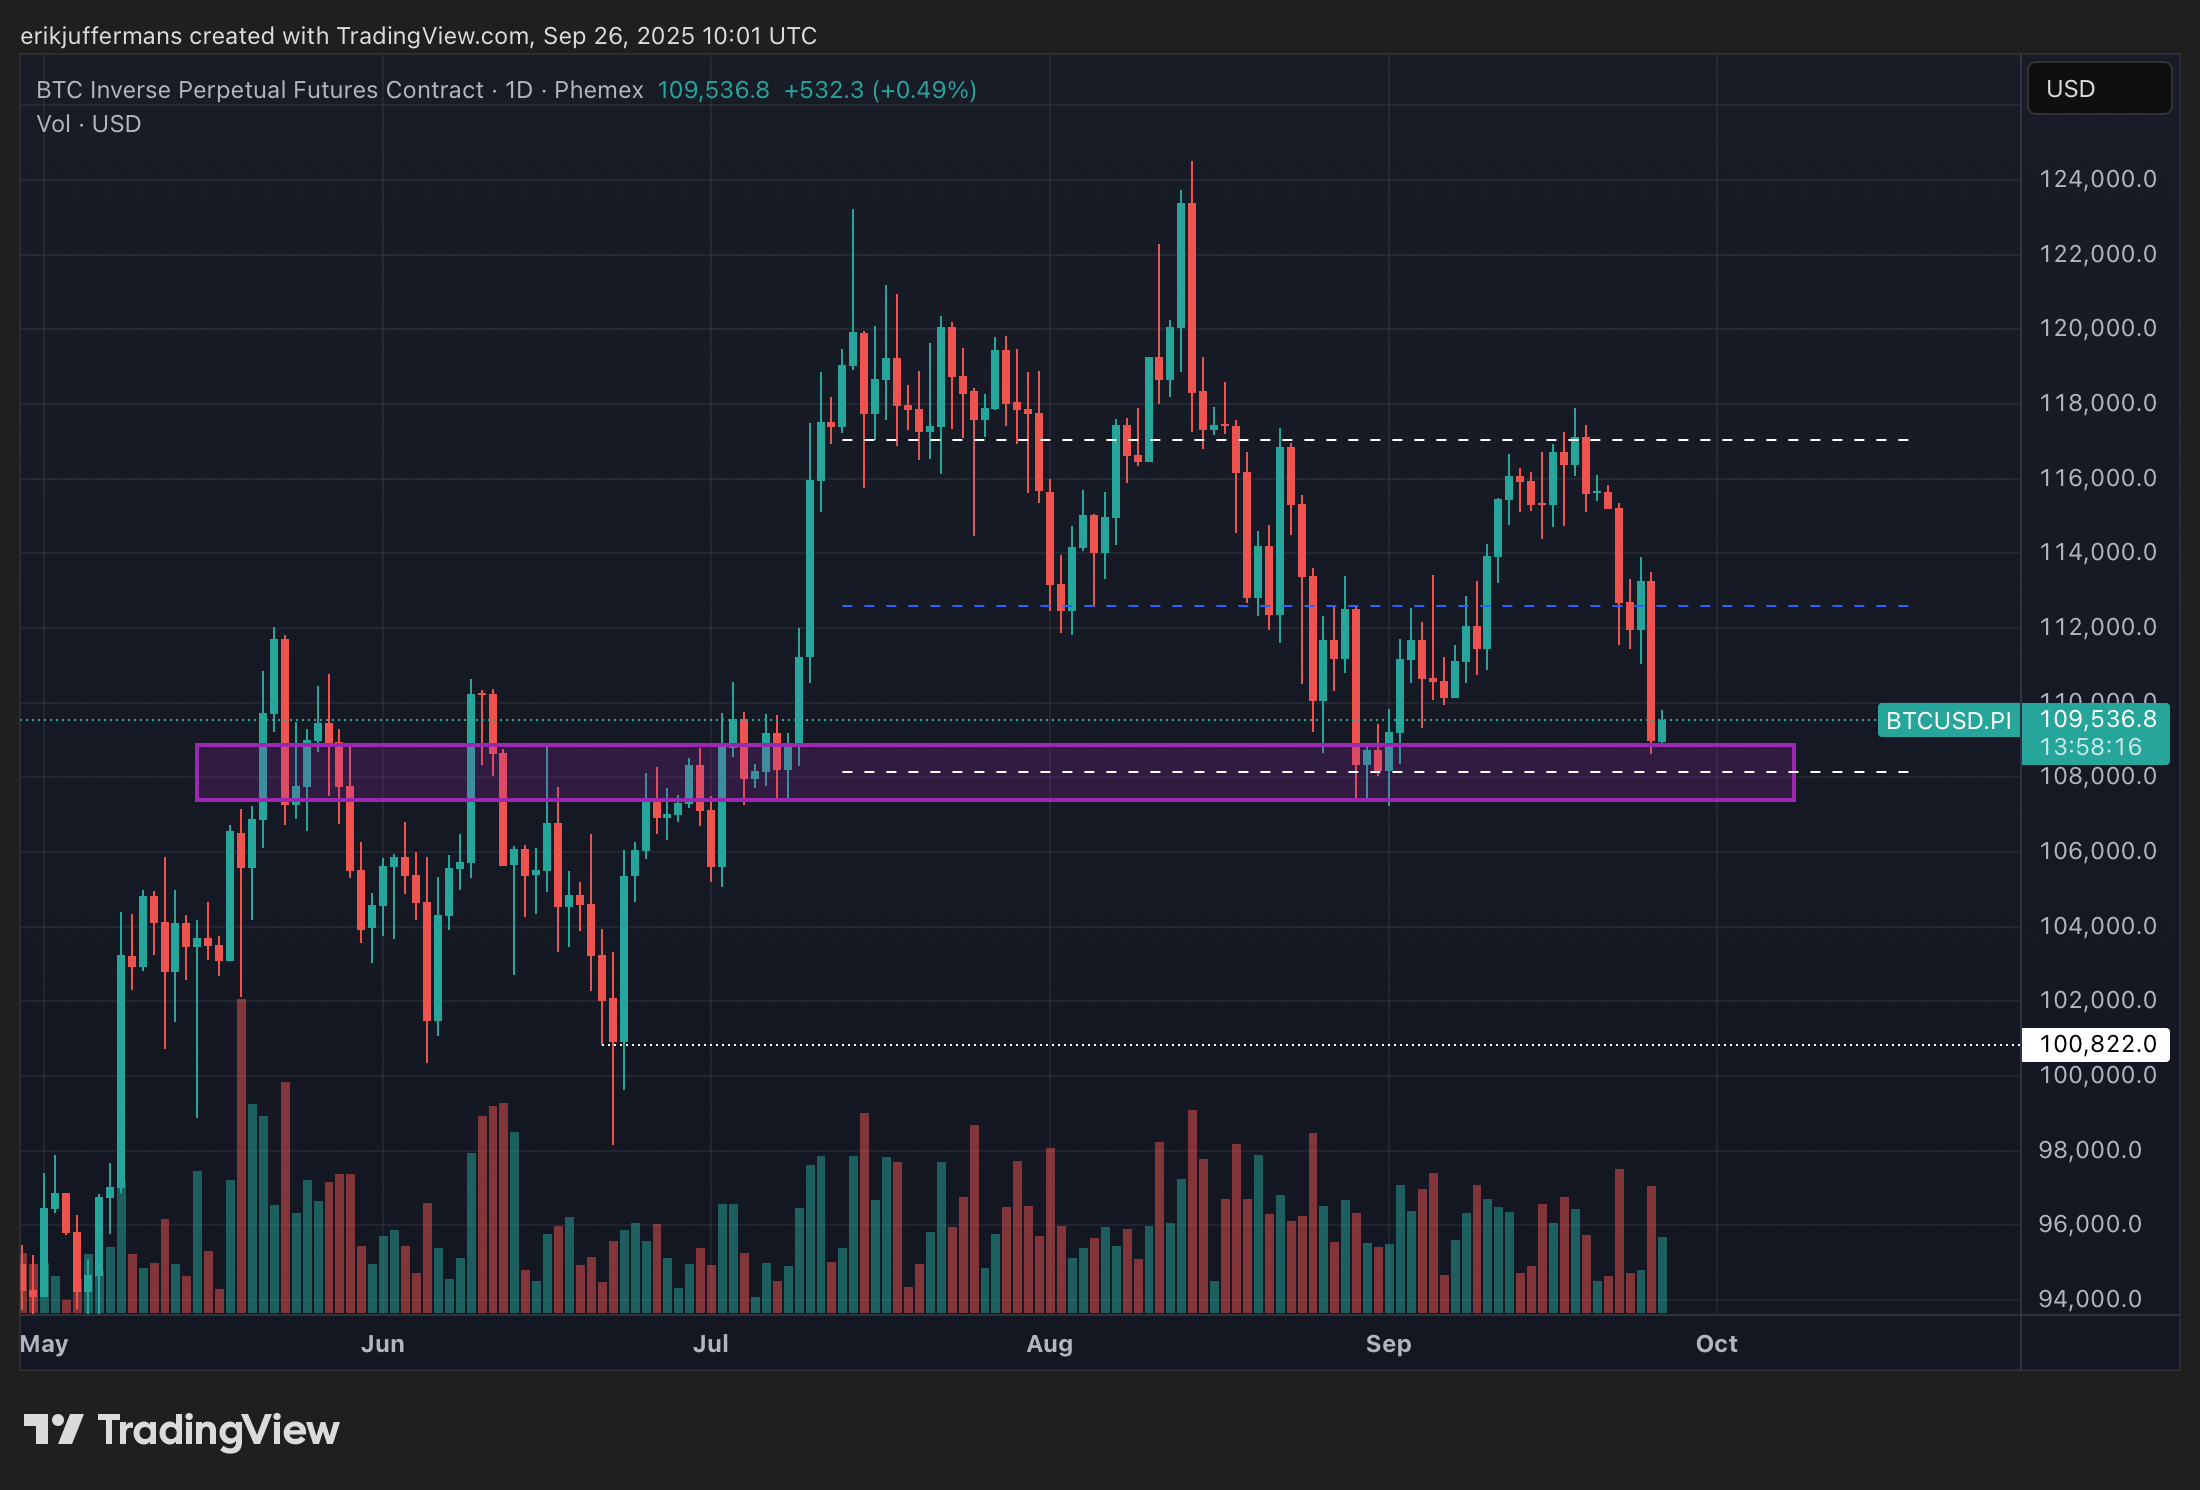
Task: Click the May label on time axis
Action: point(44,1344)
